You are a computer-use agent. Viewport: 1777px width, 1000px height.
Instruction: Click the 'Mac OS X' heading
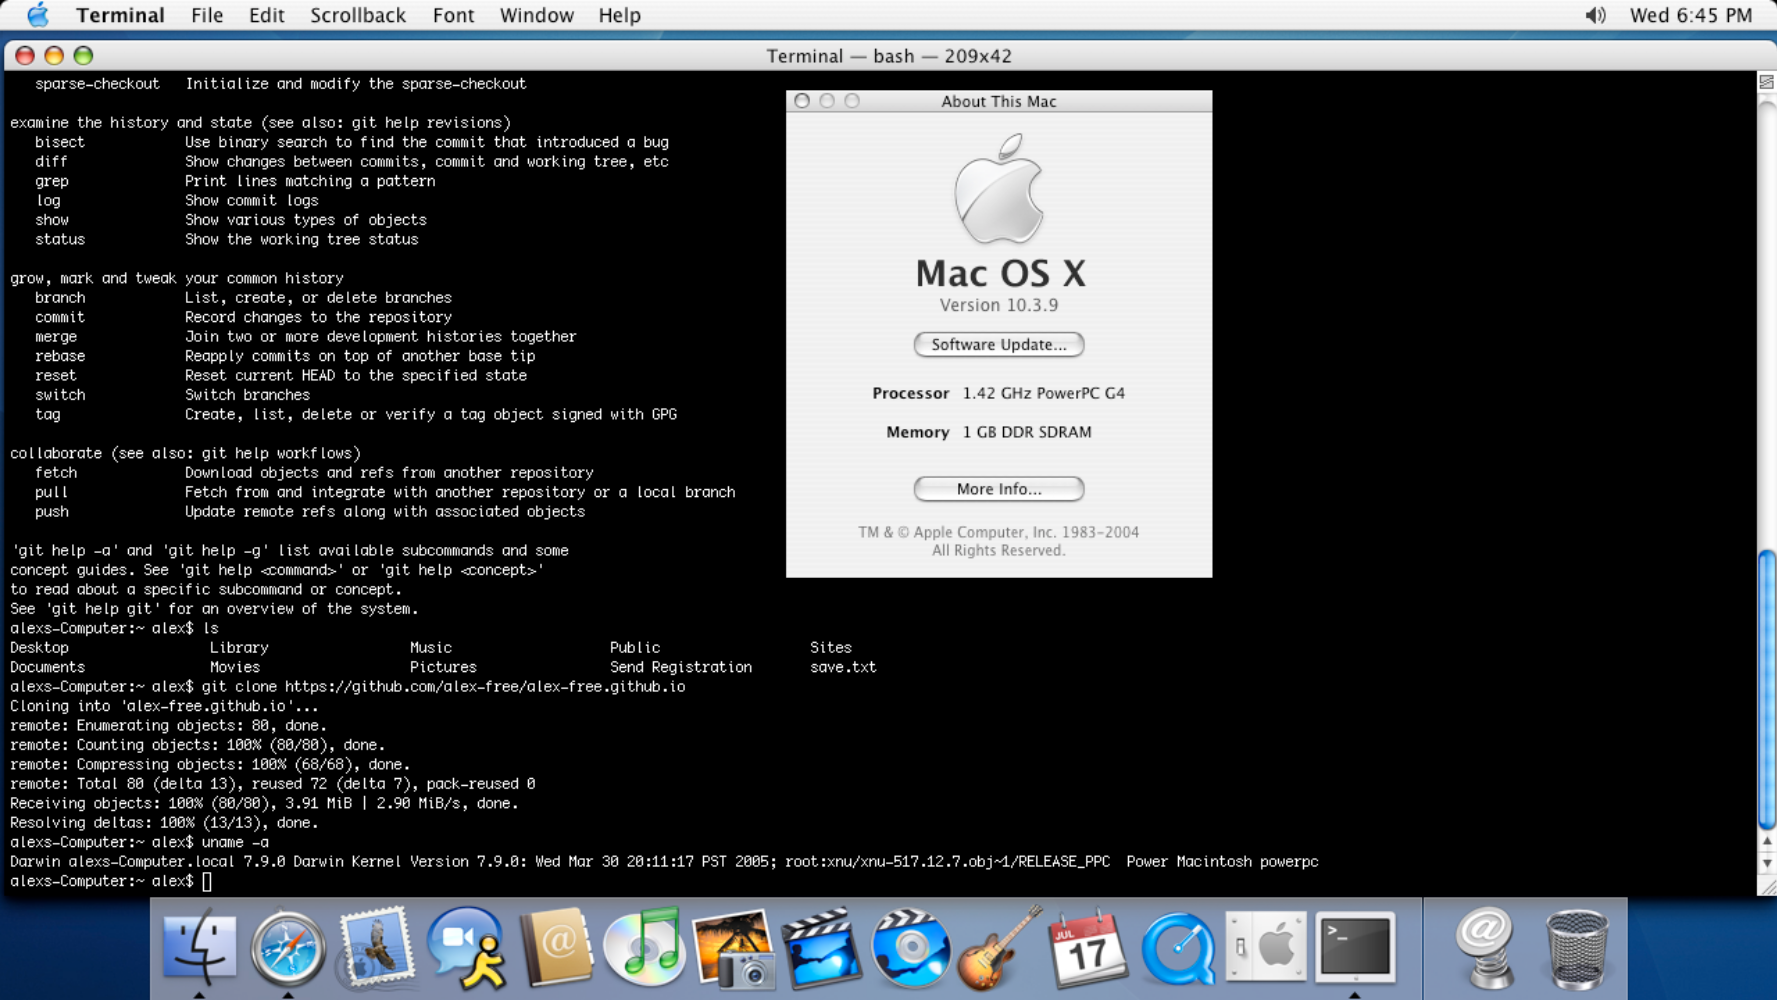[1000, 273]
